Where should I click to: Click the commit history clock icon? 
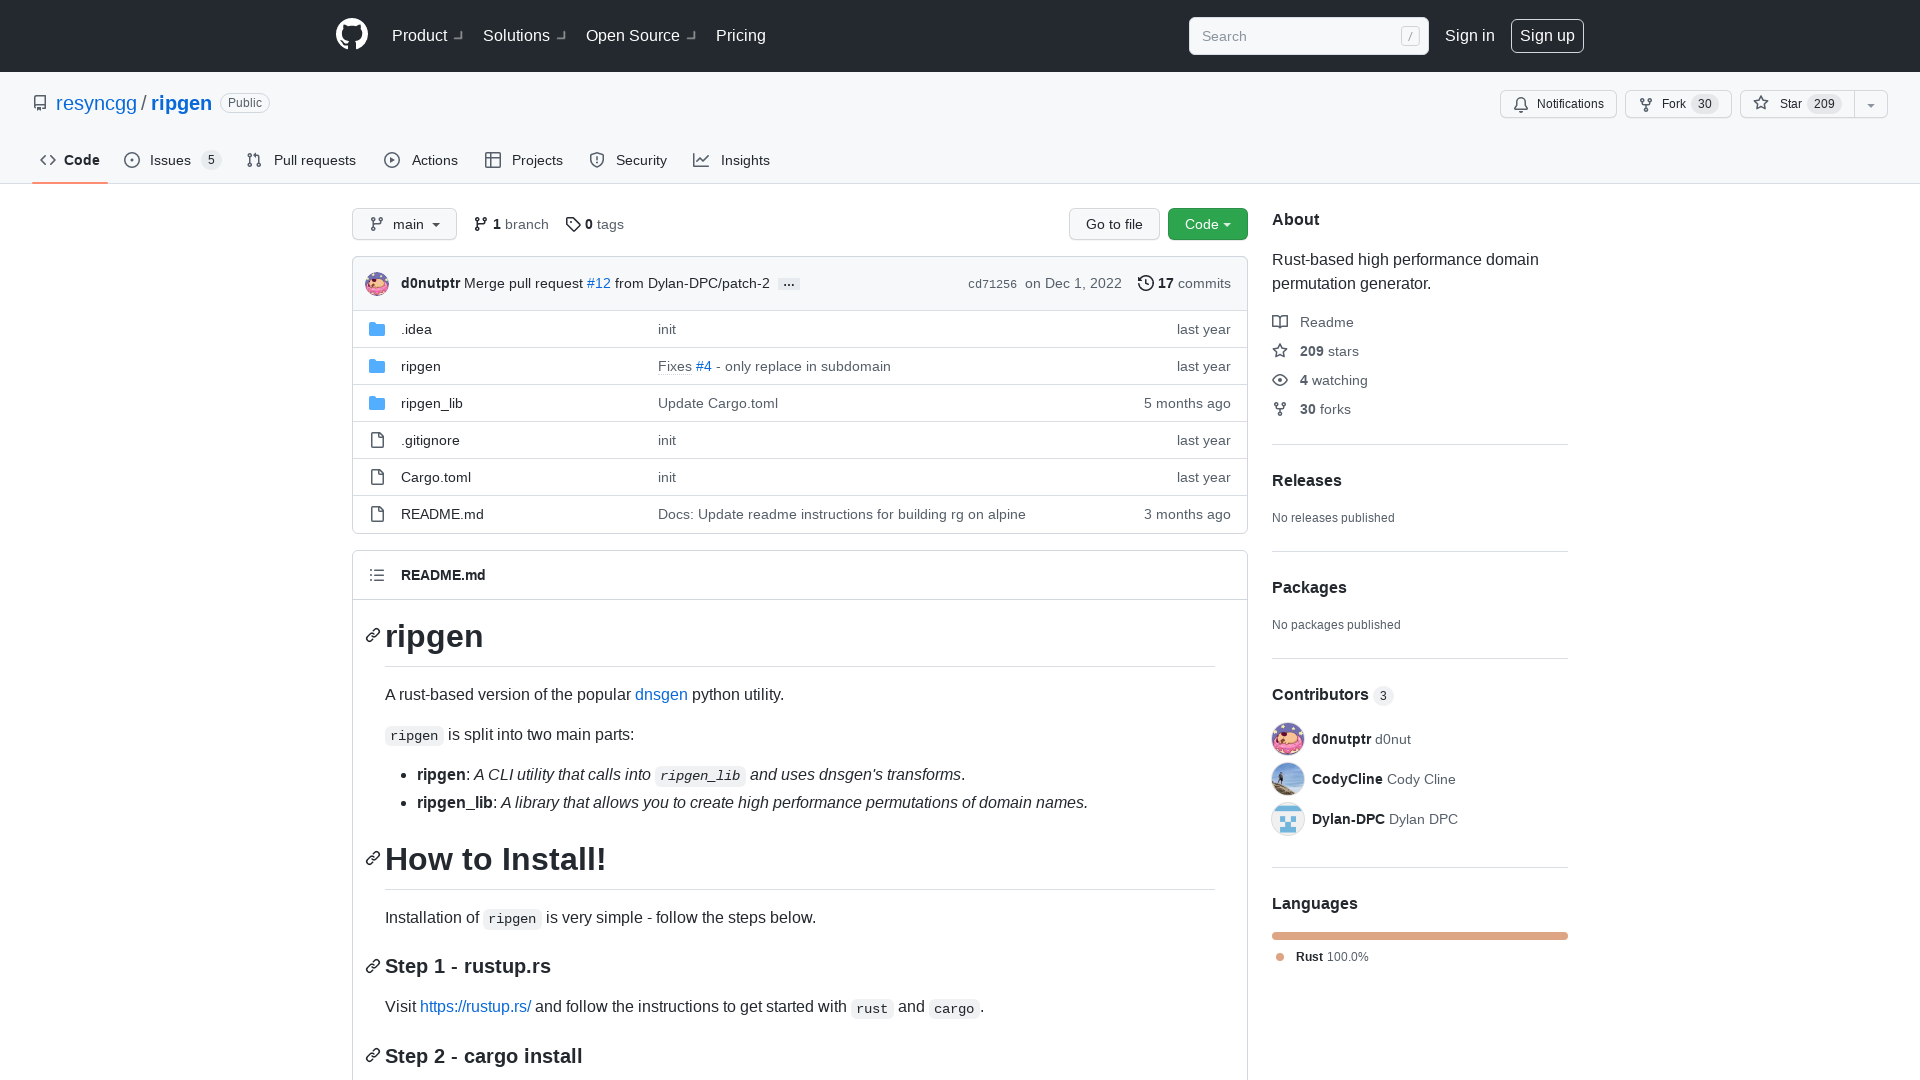coord(1146,283)
